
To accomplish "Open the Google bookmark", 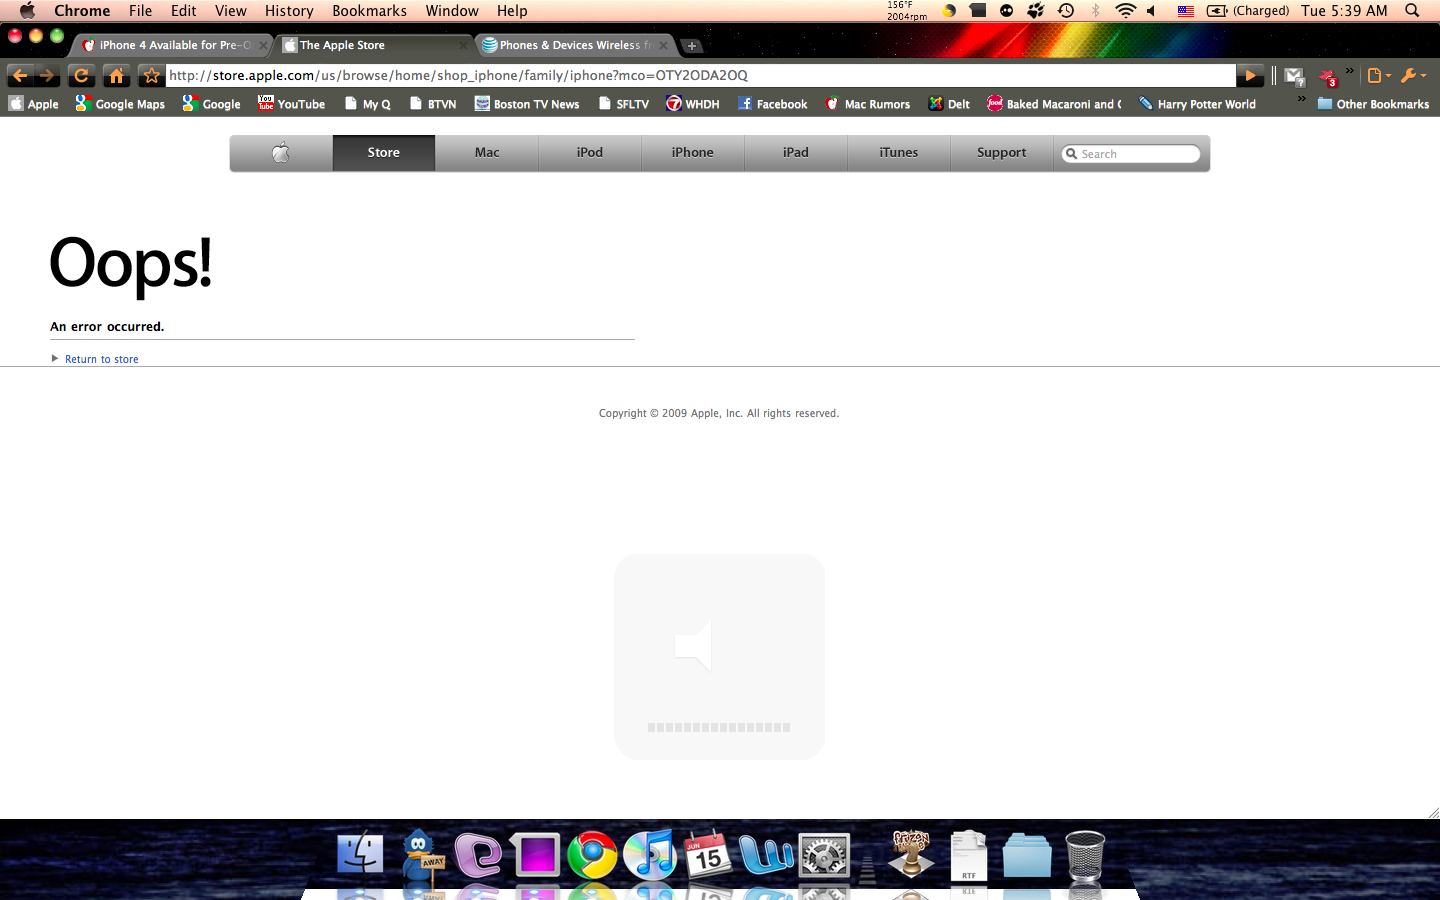I will click(211, 104).
